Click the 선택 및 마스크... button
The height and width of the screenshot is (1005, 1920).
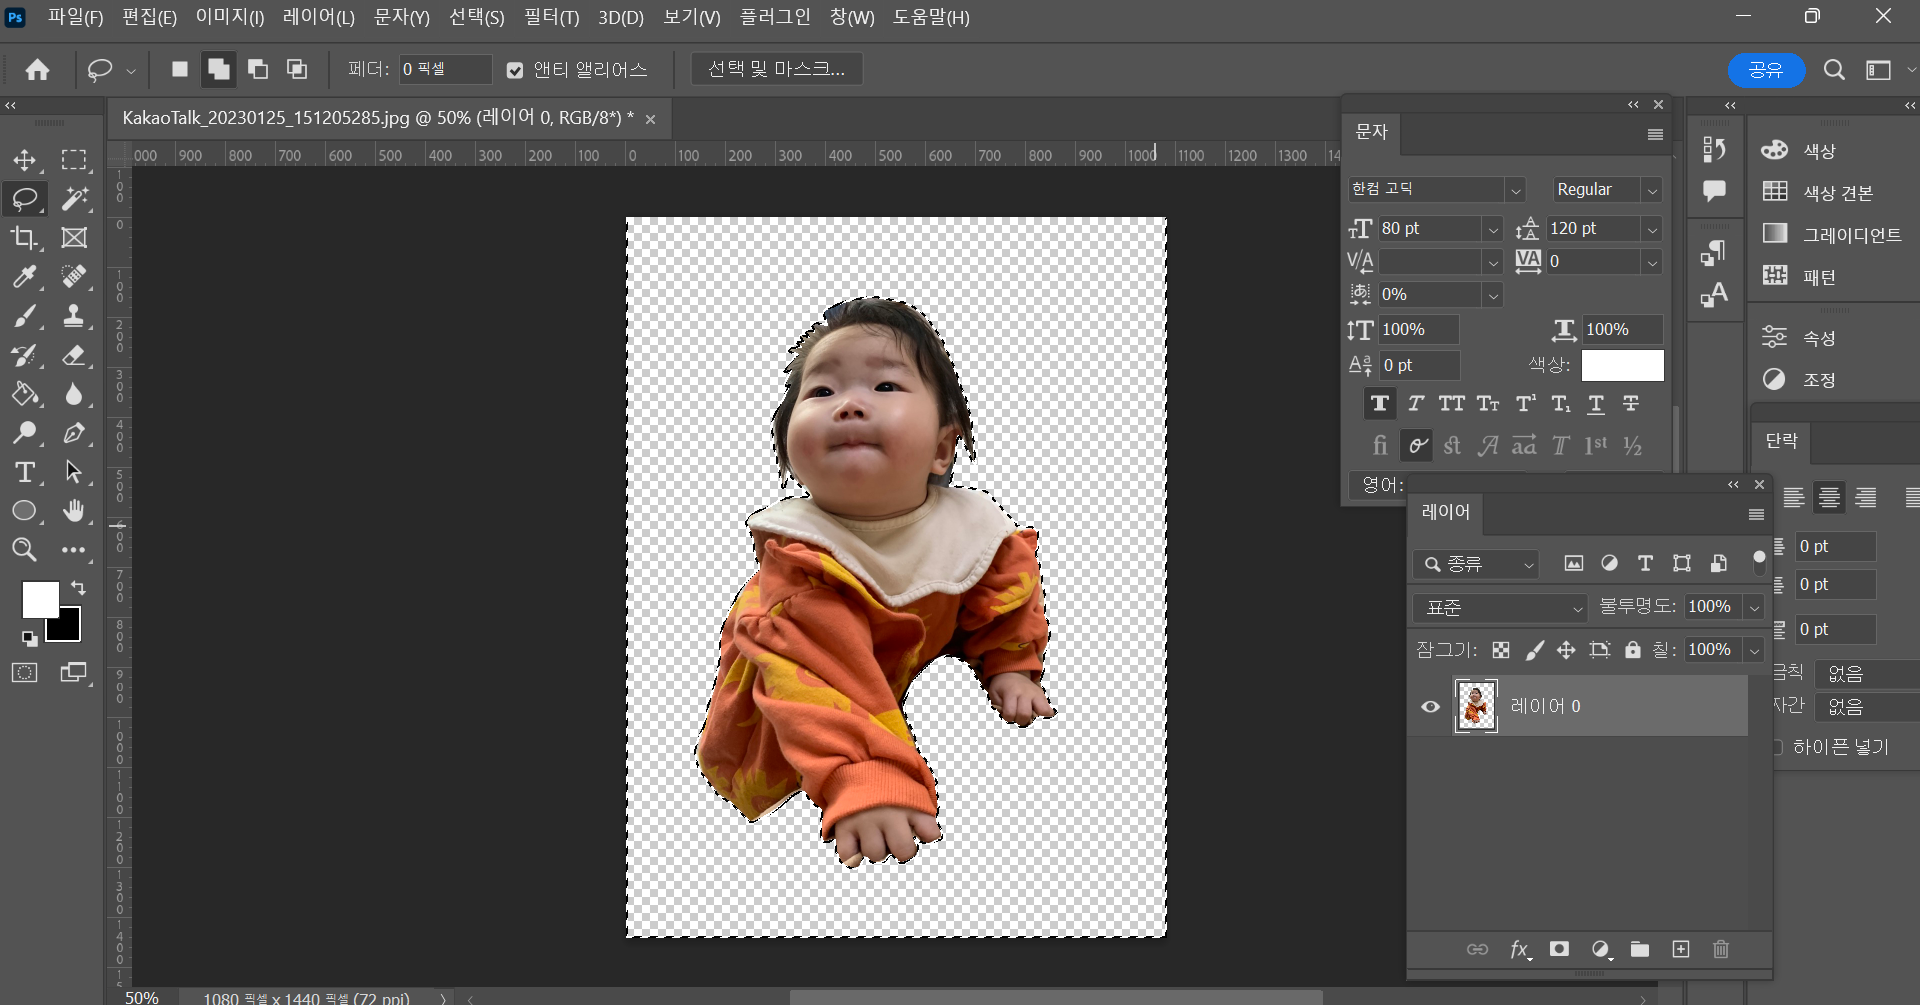[x=777, y=69]
